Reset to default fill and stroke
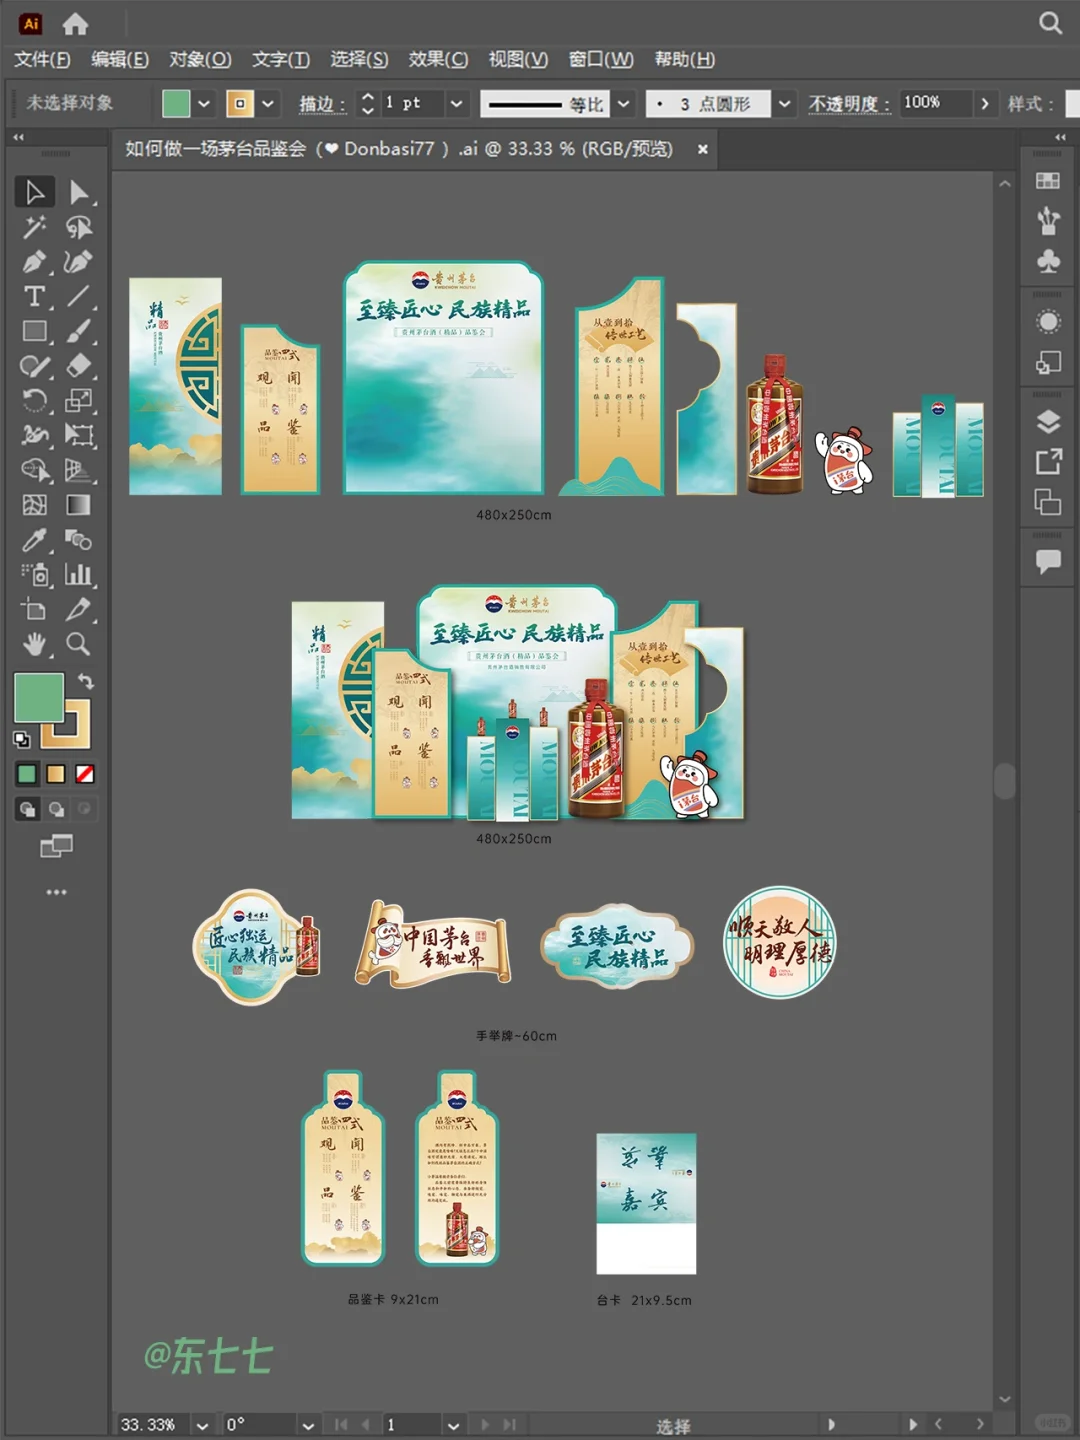 pyautogui.click(x=21, y=739)
